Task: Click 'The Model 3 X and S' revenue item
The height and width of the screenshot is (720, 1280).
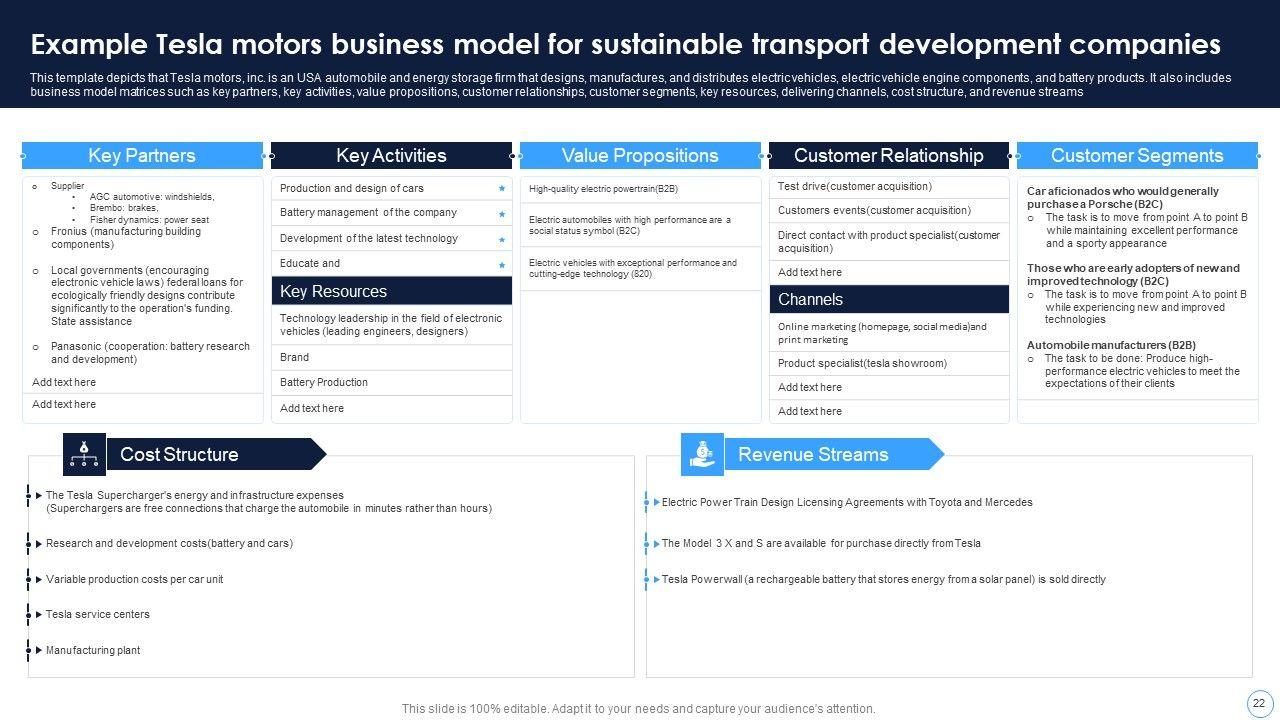Action: tap(821, 544)
